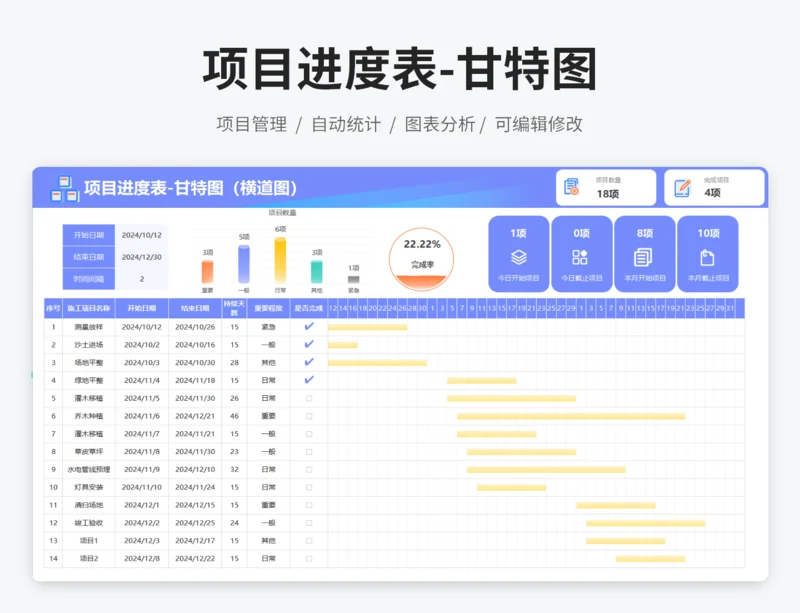The image size is (800, 613).
Task: Click the 完成项目 summary card showing 4项
Action: click(714, 188)
